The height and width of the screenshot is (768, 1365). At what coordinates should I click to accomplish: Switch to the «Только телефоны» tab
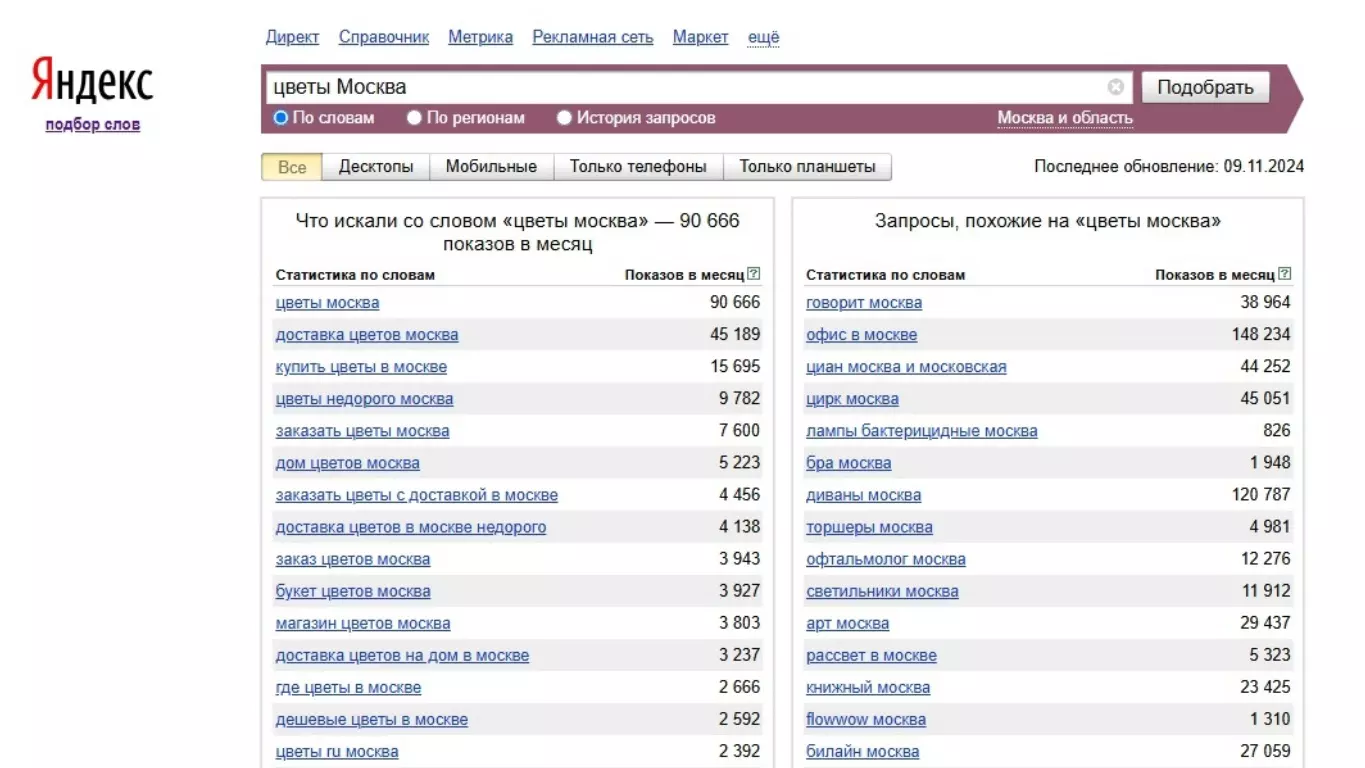(638, 167)
